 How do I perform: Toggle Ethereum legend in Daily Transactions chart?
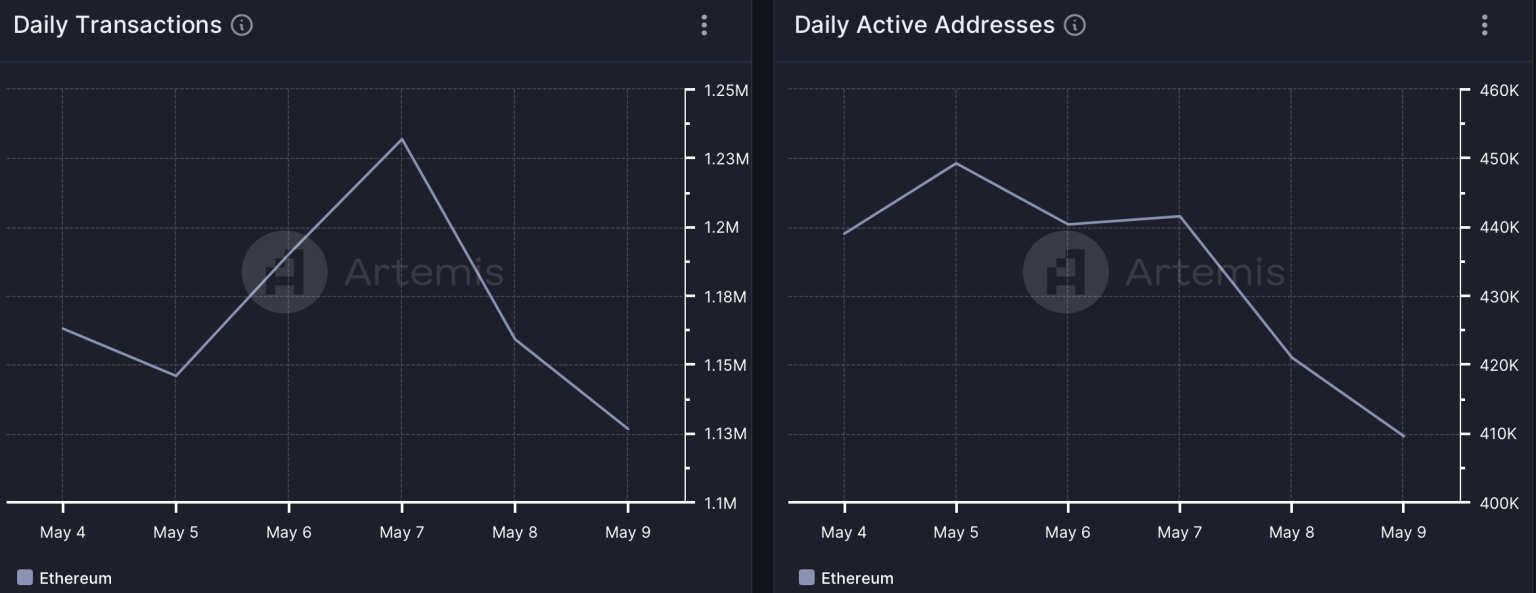[x=65, y=578]
